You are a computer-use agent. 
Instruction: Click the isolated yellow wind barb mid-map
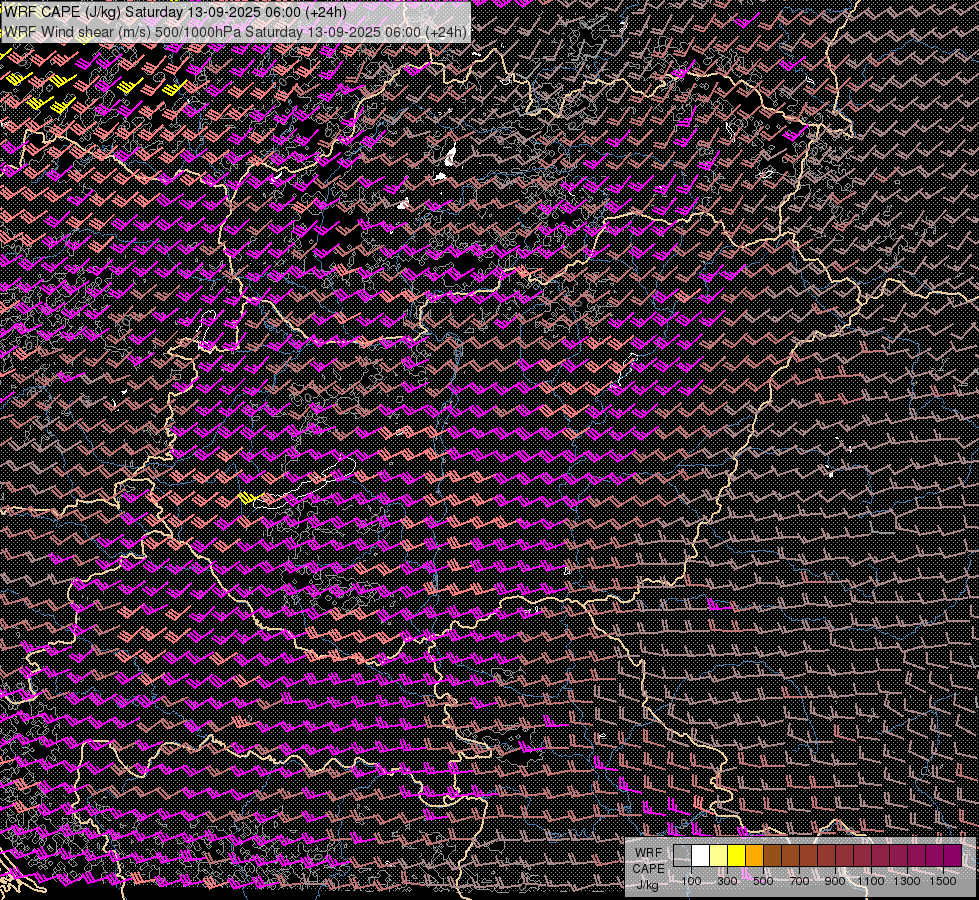click(247, 497)
